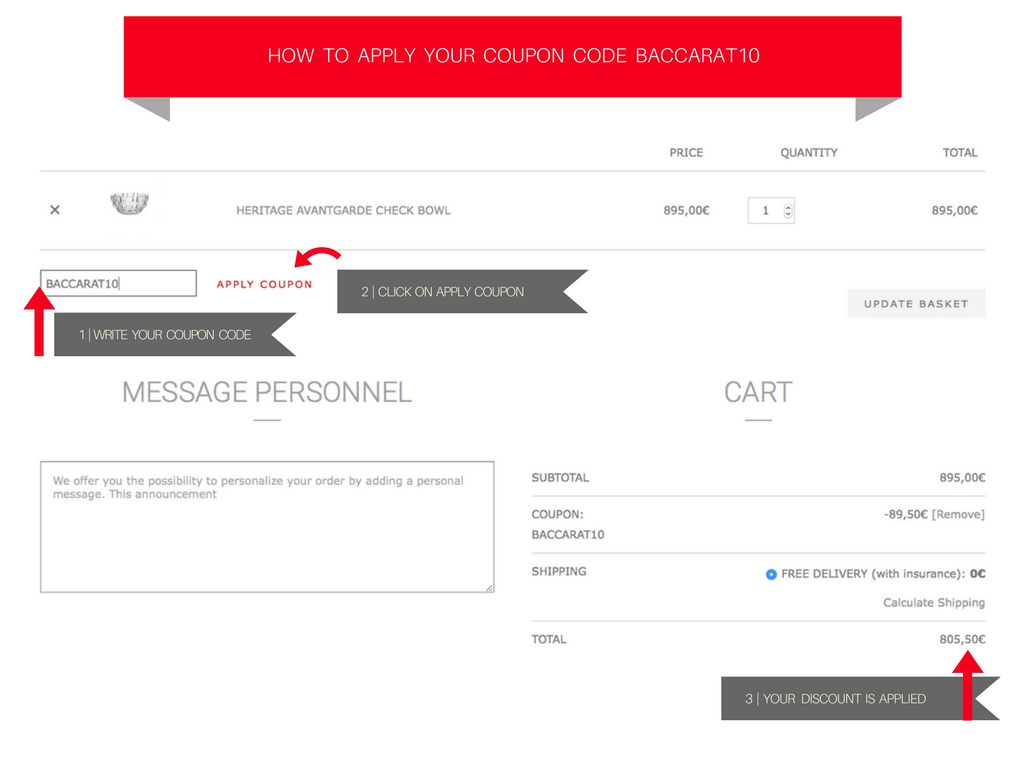Click the 'Your discount is applied' step label
The image size is (1024, 768).
tap(835, 699)
